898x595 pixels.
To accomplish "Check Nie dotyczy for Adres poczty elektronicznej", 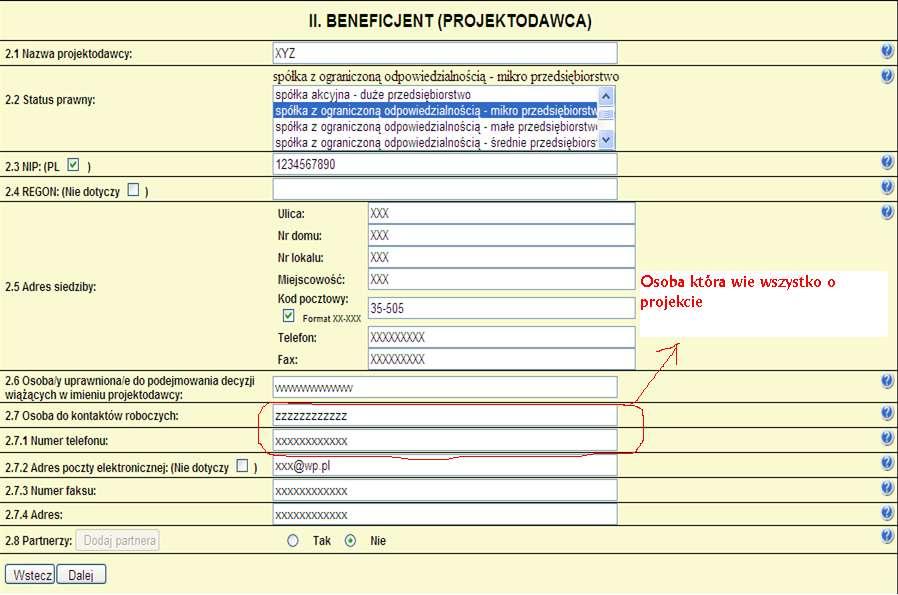I will click(243, 466).
